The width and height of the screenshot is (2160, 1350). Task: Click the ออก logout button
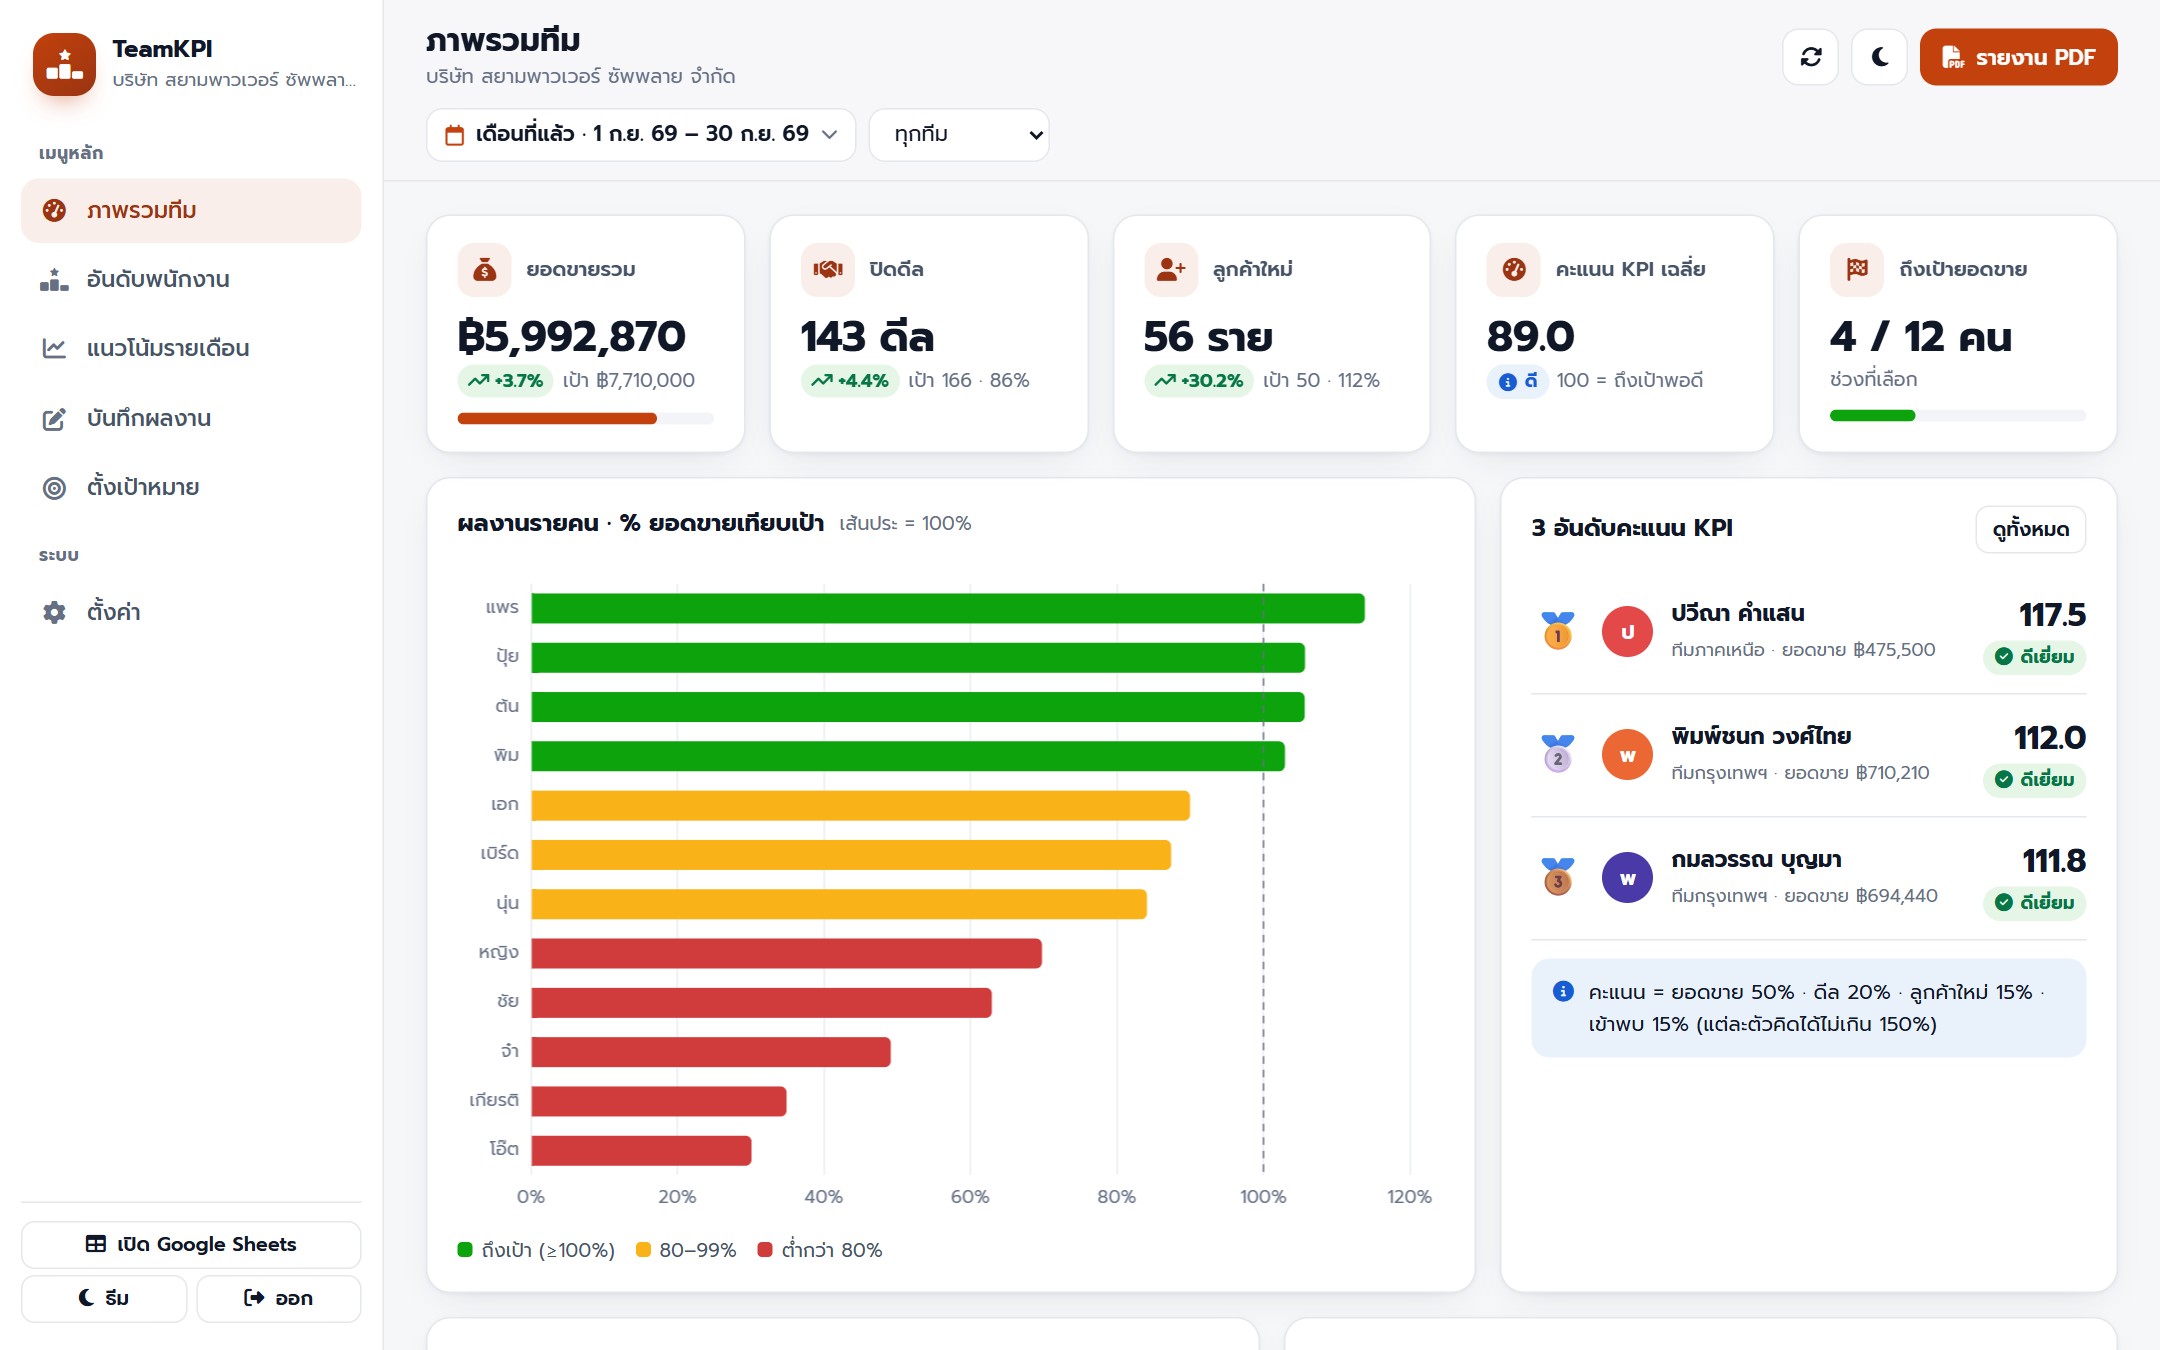click(279, 1298)
